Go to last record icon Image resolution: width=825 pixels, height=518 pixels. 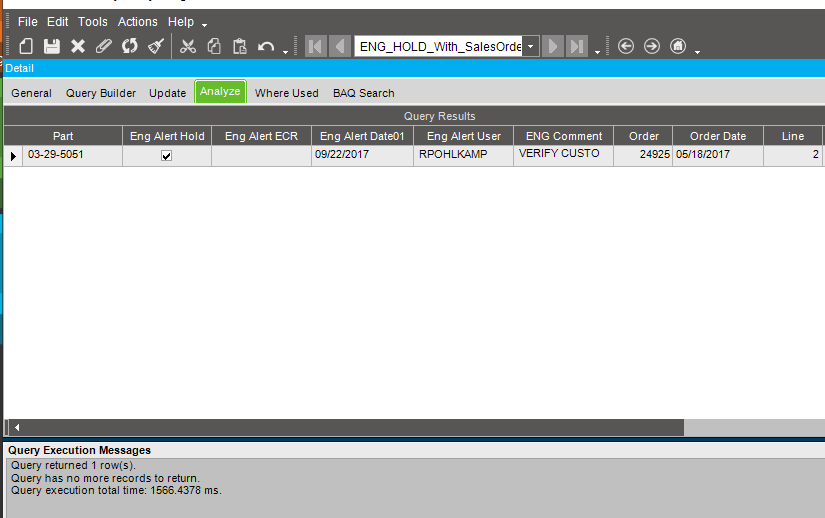tap(577, 46)
